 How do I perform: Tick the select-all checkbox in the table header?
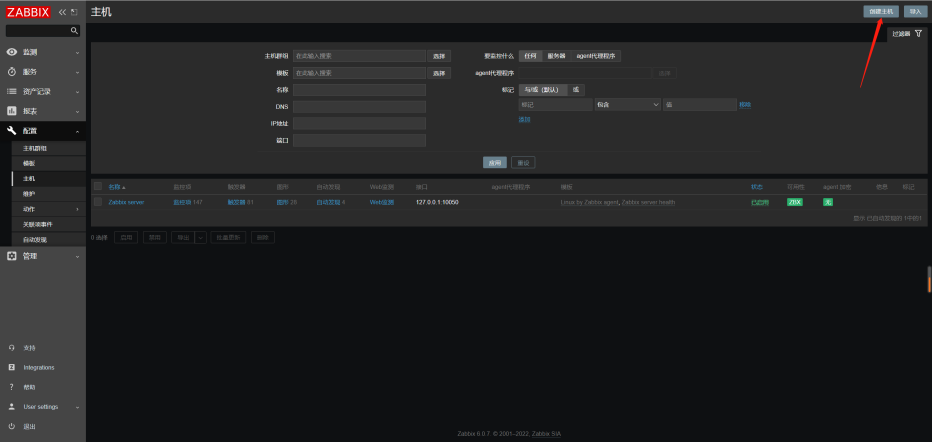(x=98, y=187)
